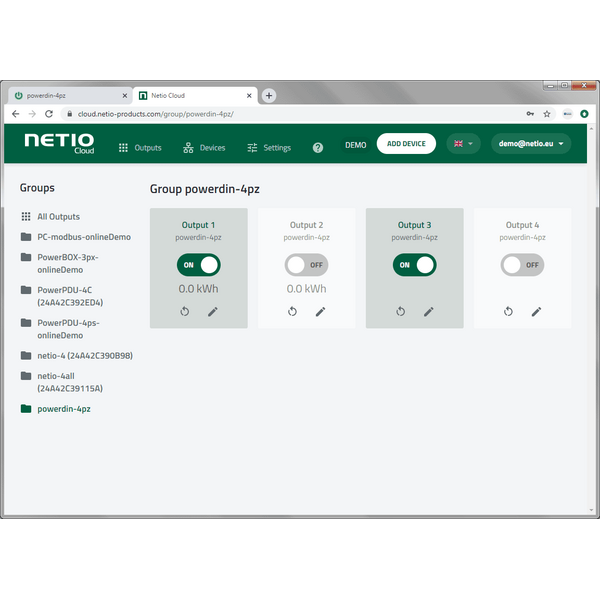Reload the page with browser refresh icon
The height and width of the screenshot is (600, 600).
(48, 114)
